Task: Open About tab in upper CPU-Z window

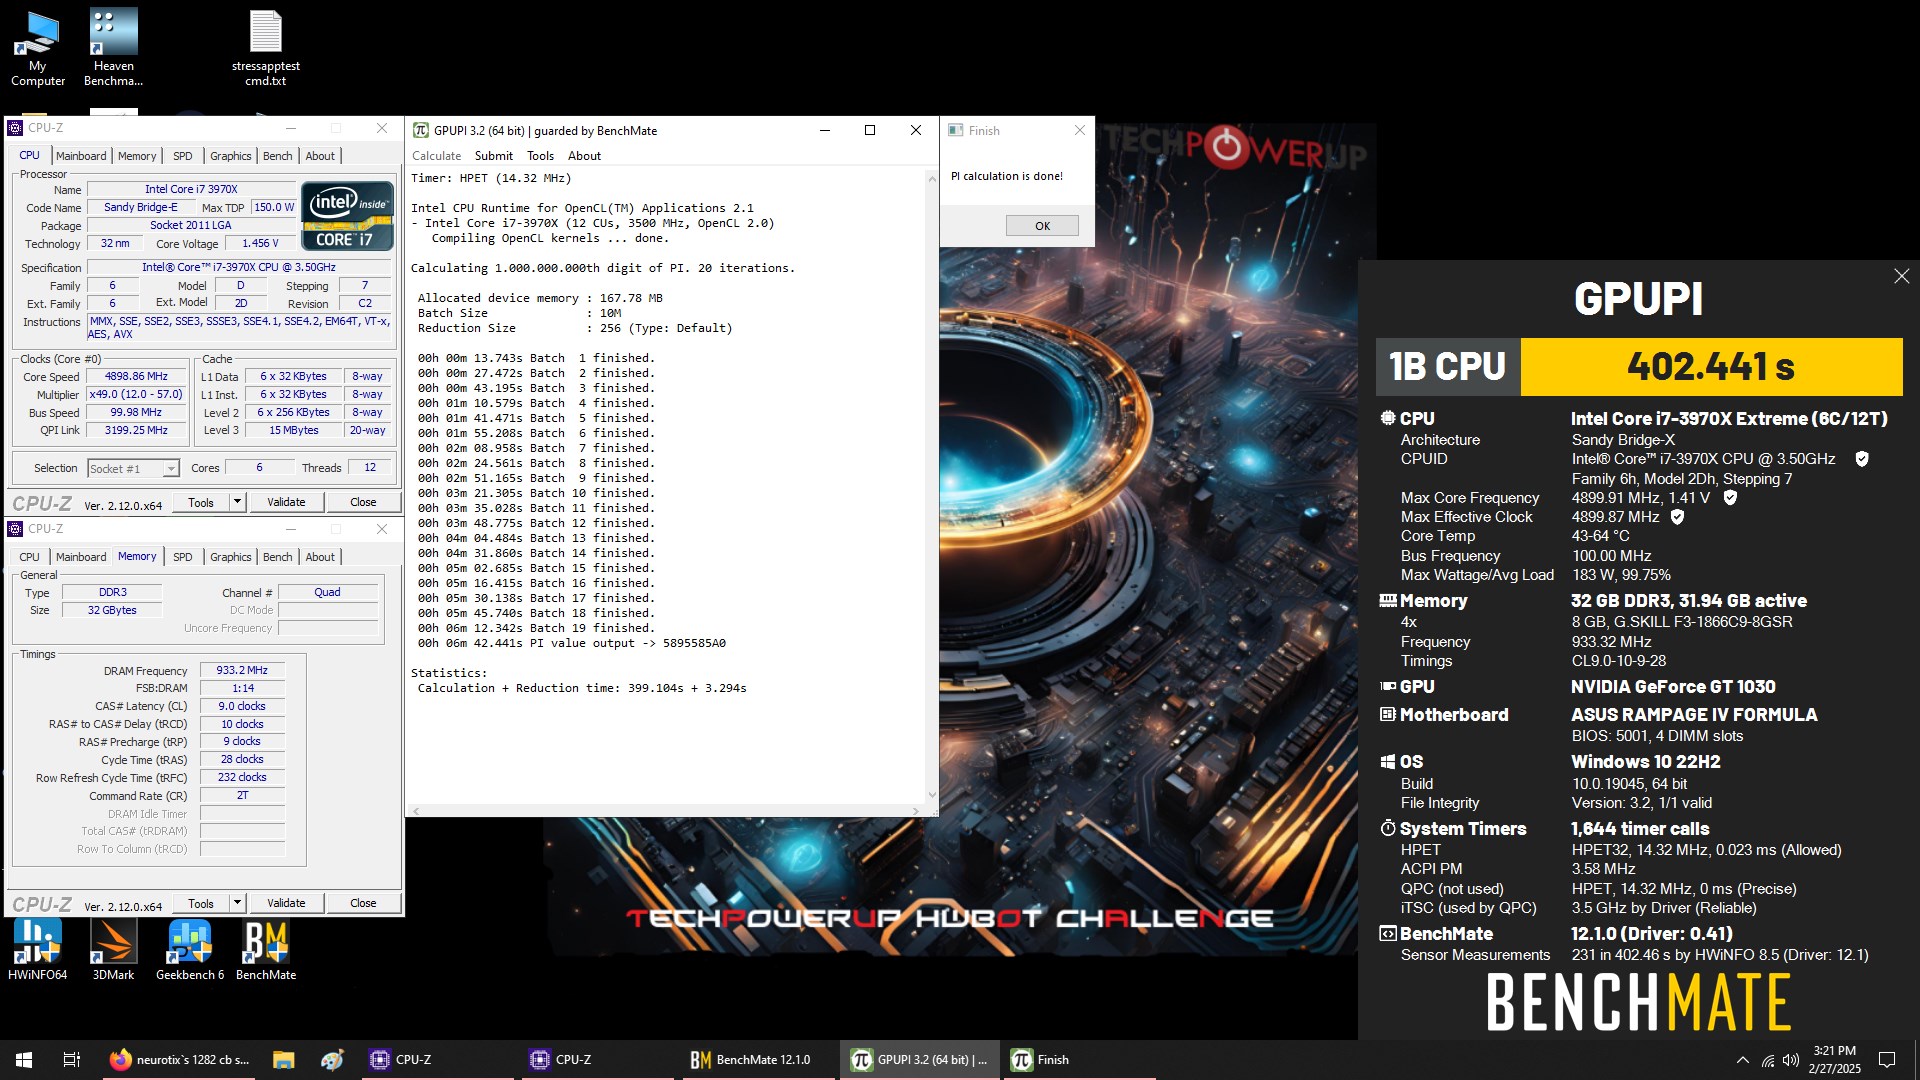Action: tap(320, 156)
